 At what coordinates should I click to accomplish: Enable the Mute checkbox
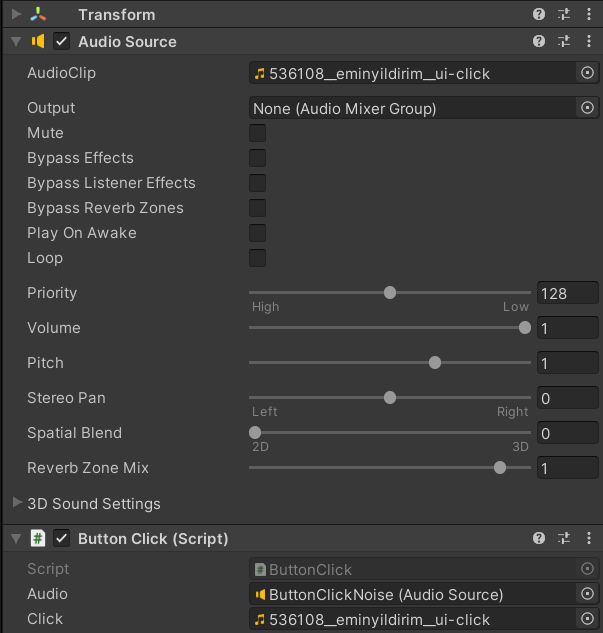(x=257, y=133)
